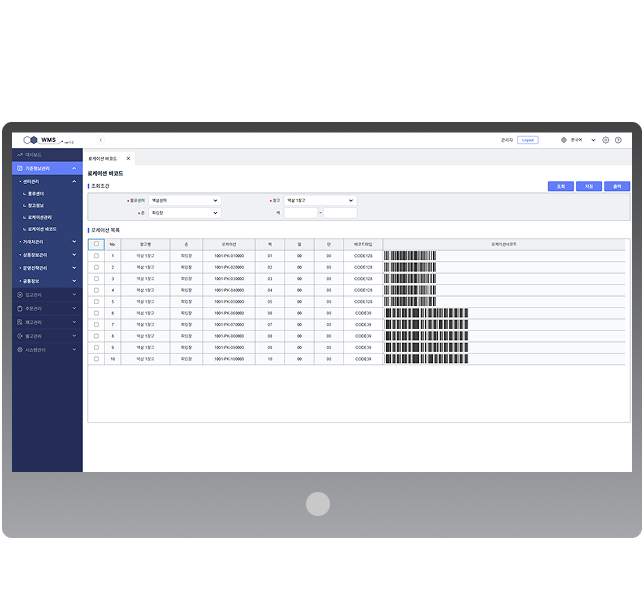The image size is (644, 600).
Task: Collapse the sidebar with the arrow icon
Action: (x=100, y=140)
